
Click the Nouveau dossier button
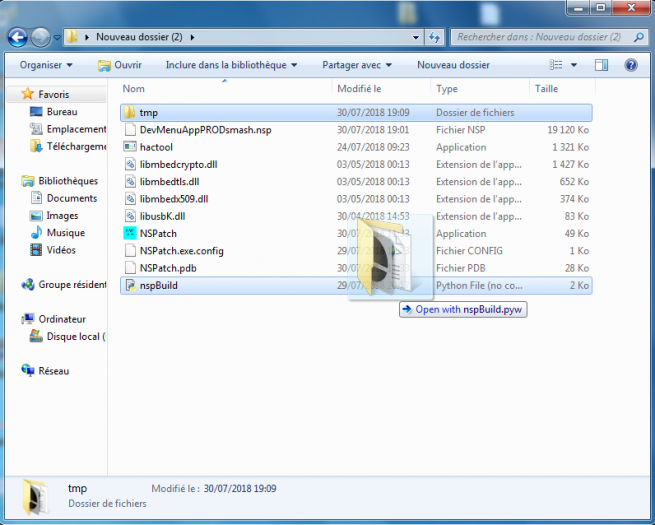tap(453, 65)
